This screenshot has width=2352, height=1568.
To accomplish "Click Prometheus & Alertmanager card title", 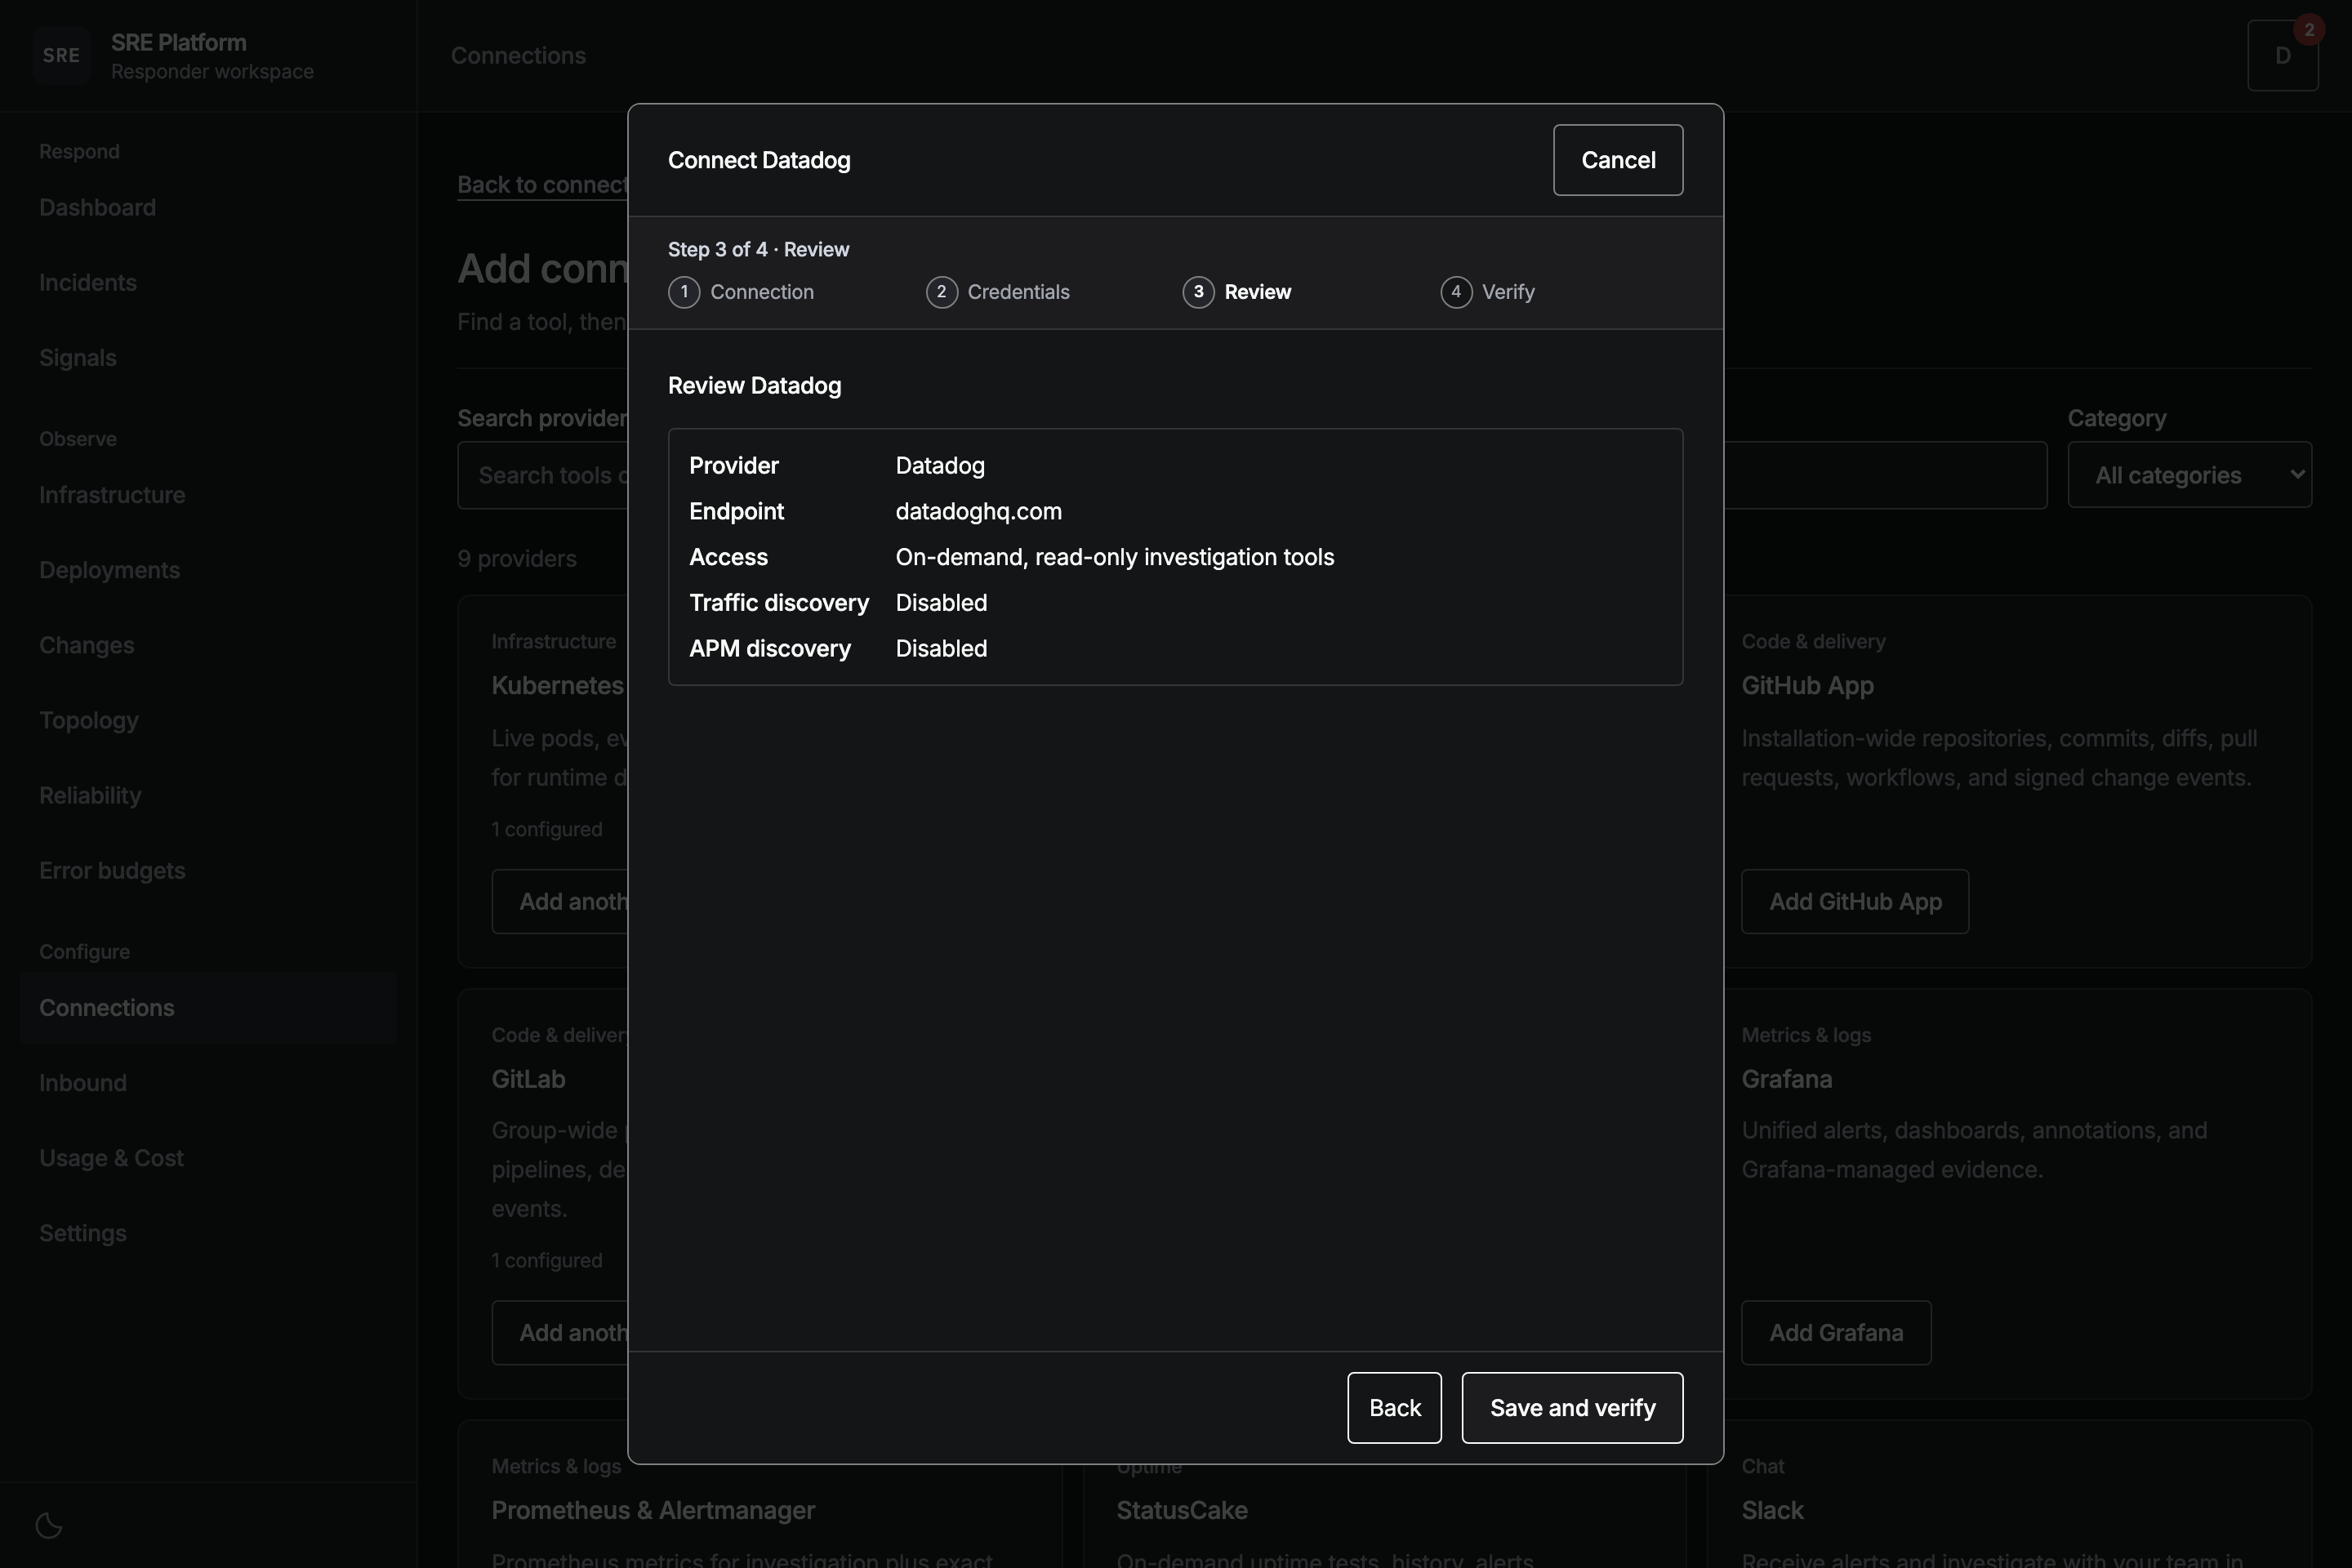I will click(x=653, y=1510).
